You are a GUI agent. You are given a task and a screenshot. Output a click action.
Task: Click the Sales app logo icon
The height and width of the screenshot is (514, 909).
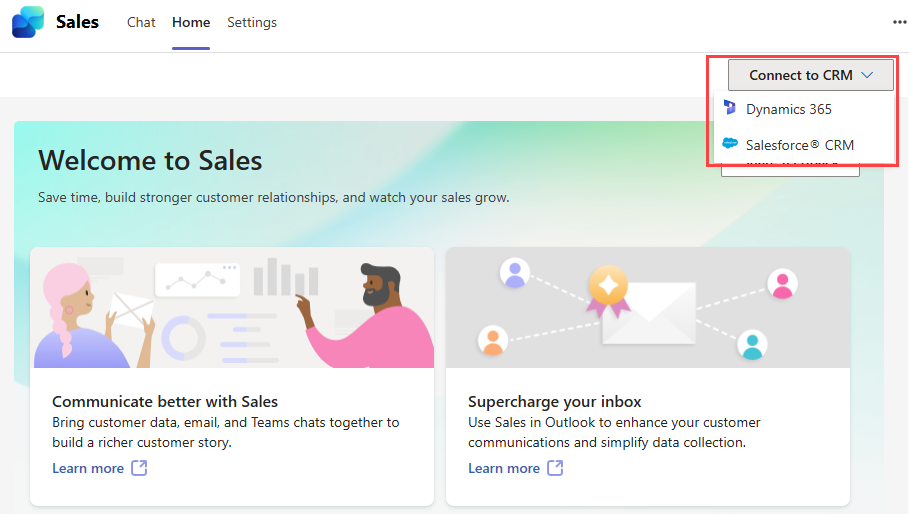click(28, 21)
